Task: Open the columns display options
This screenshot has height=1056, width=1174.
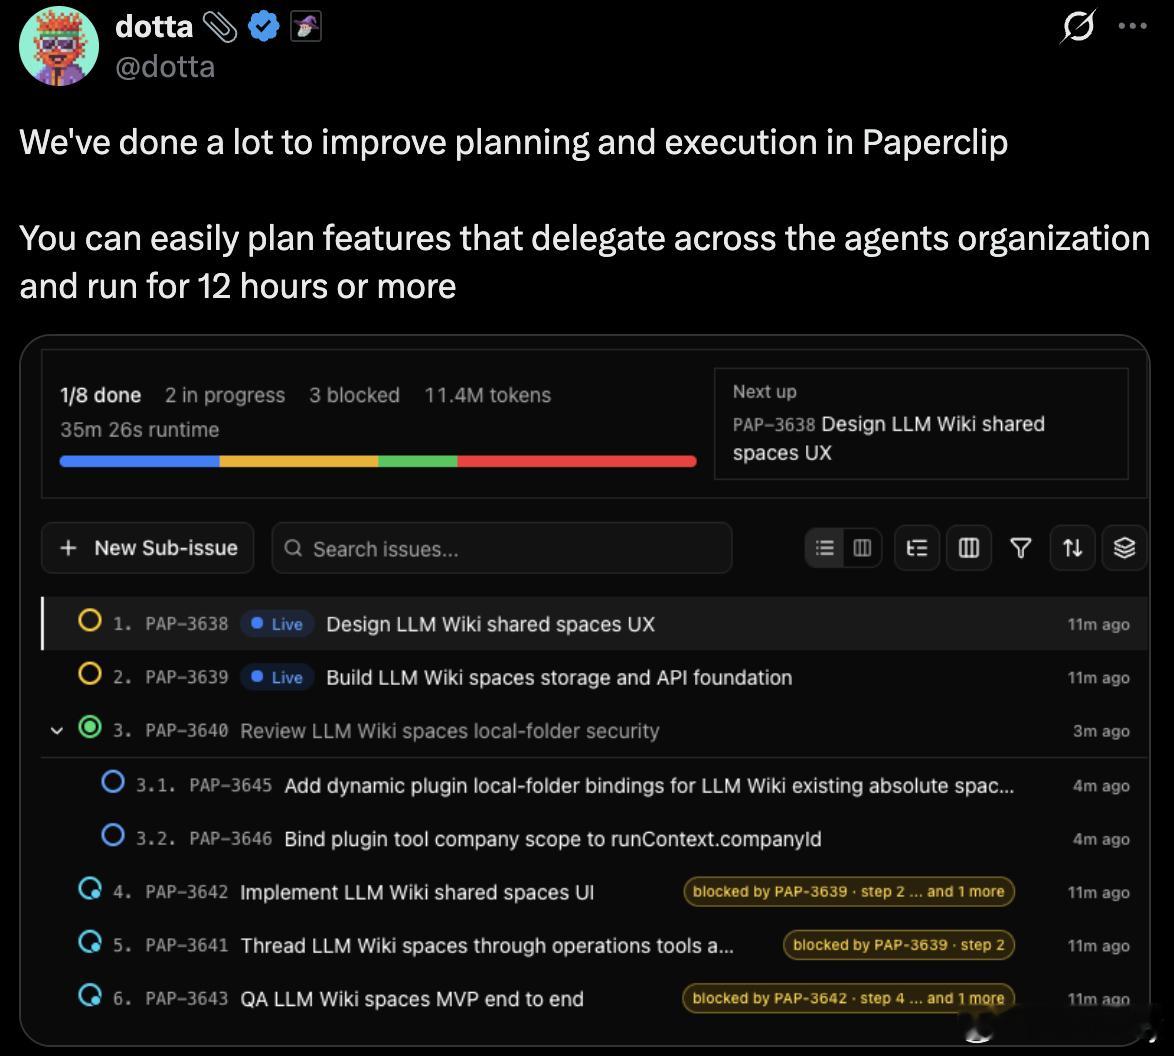Action: [x=969, y=547]
